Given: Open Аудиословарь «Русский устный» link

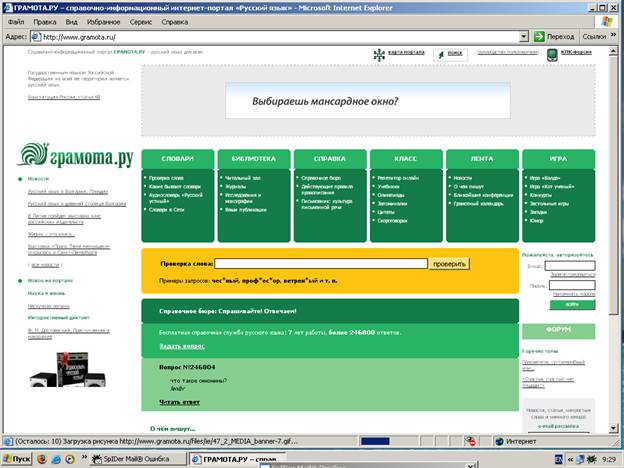Looking at the screenshot, I should (176, 198).
